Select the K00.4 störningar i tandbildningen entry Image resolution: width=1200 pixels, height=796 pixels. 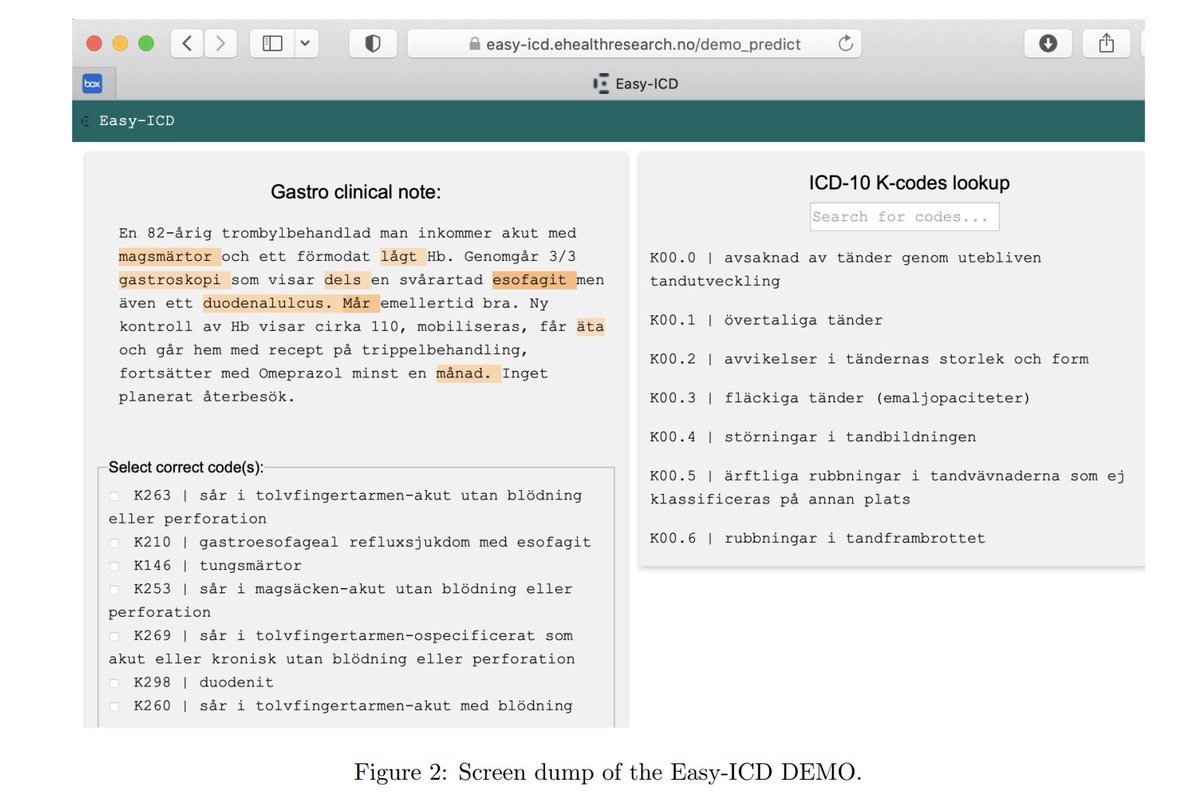point(813,437)
